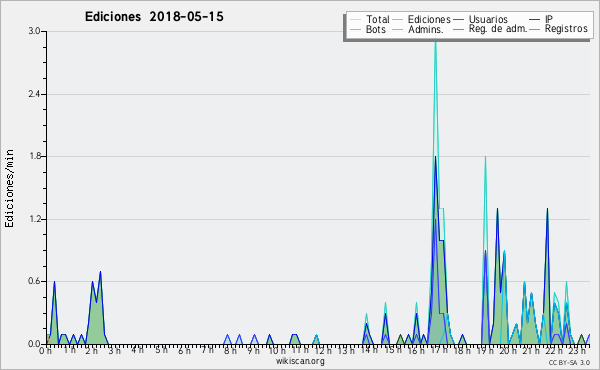Viewport: 600px width, 370px height.
Task: Click the CC BY-SA 3.0 license text
Action: (x=569, y=362)
